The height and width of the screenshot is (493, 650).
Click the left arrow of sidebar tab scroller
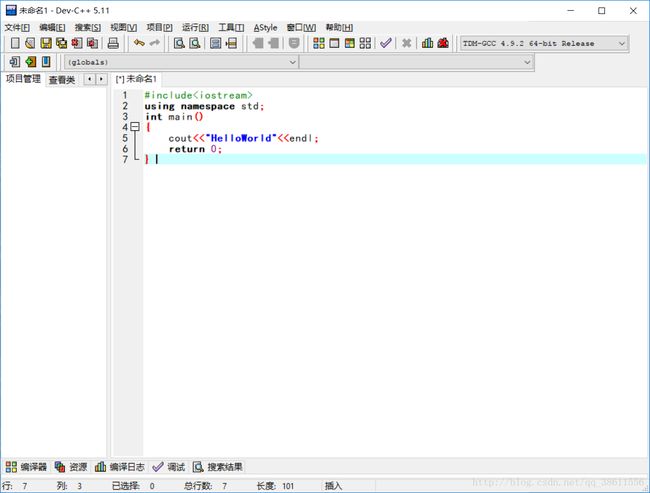pos(90,79)
